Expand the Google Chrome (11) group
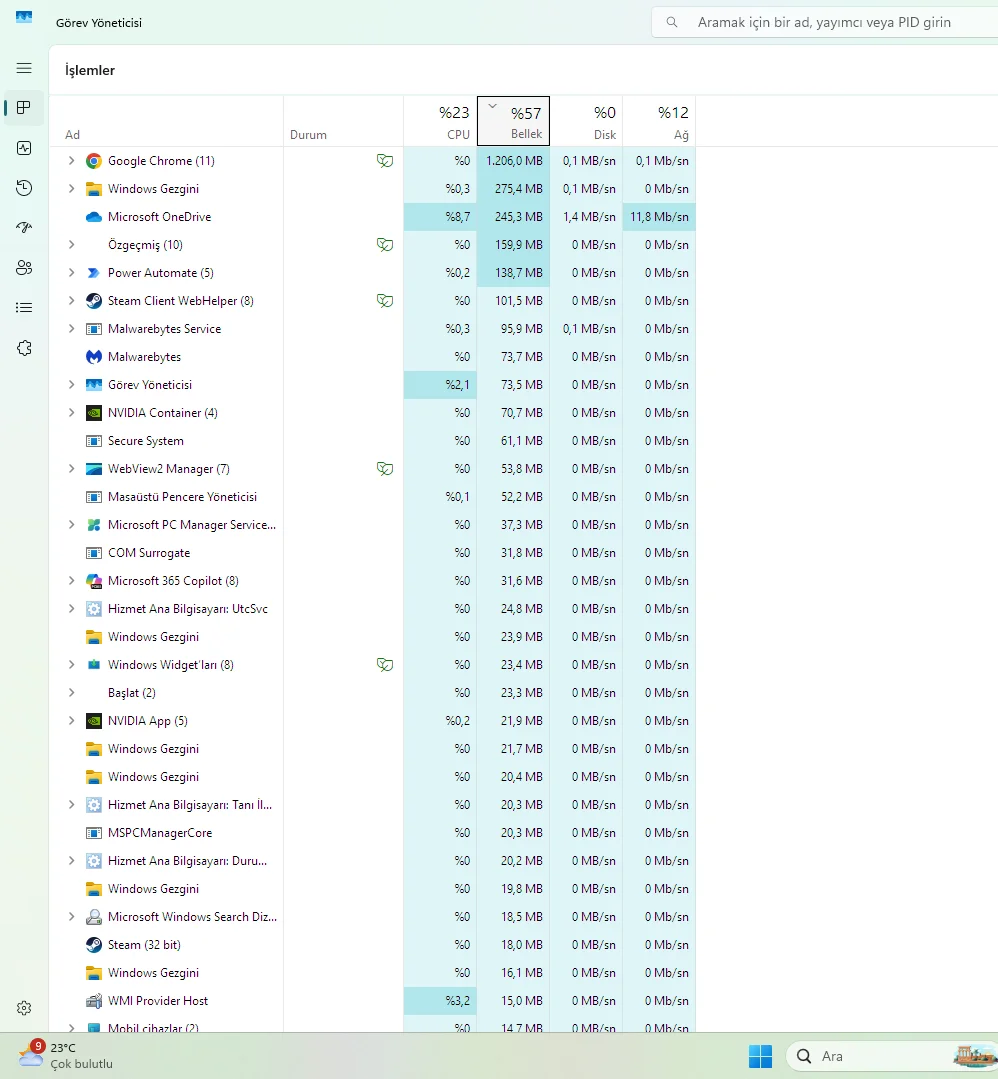998x1079 pixels. pyautogui.click(x=71, y=161)
